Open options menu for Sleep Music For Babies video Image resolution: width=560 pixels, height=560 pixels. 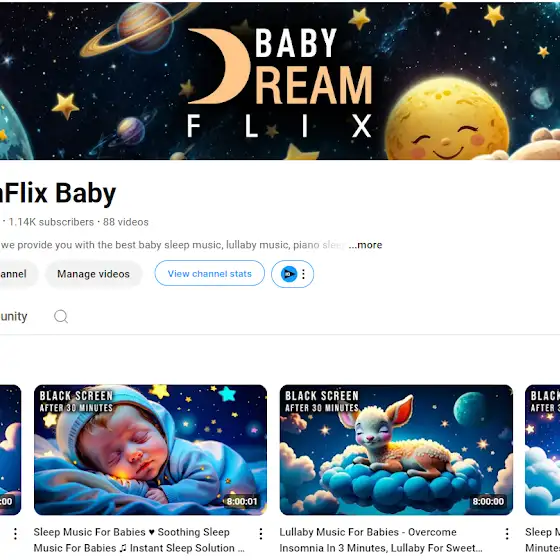[x=261, y=534]
